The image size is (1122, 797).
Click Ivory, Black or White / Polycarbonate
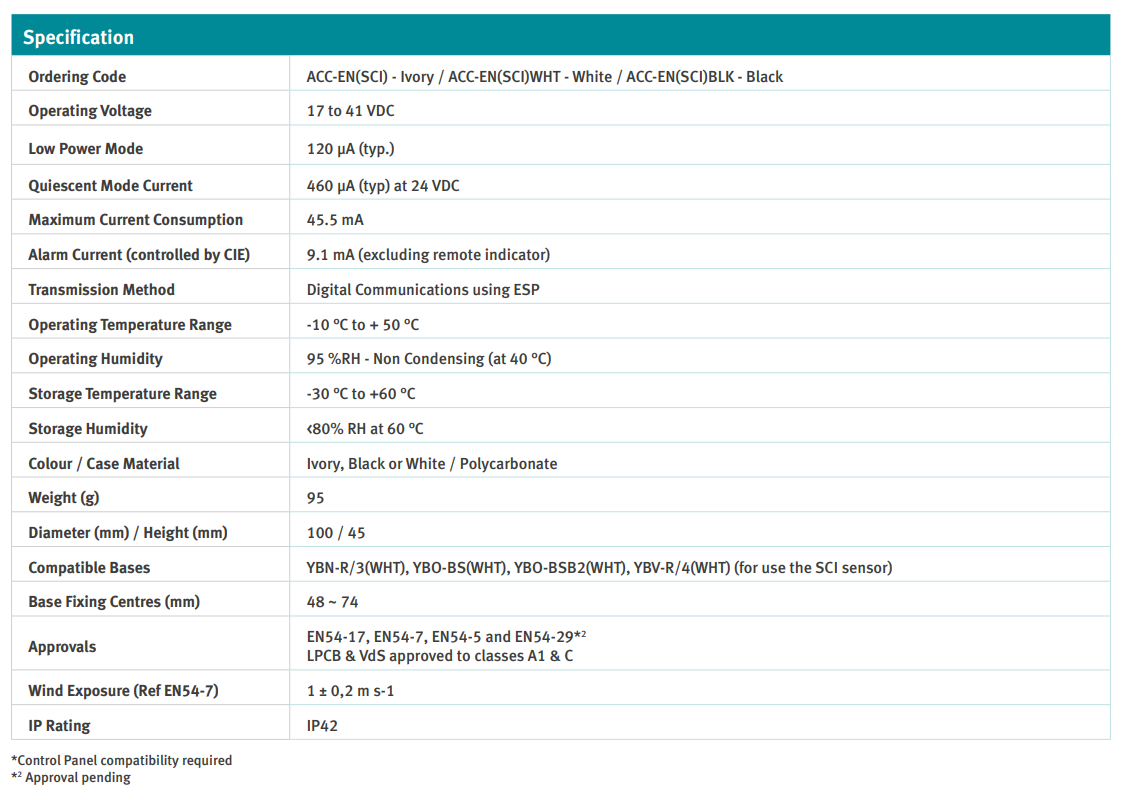point(431,464)
